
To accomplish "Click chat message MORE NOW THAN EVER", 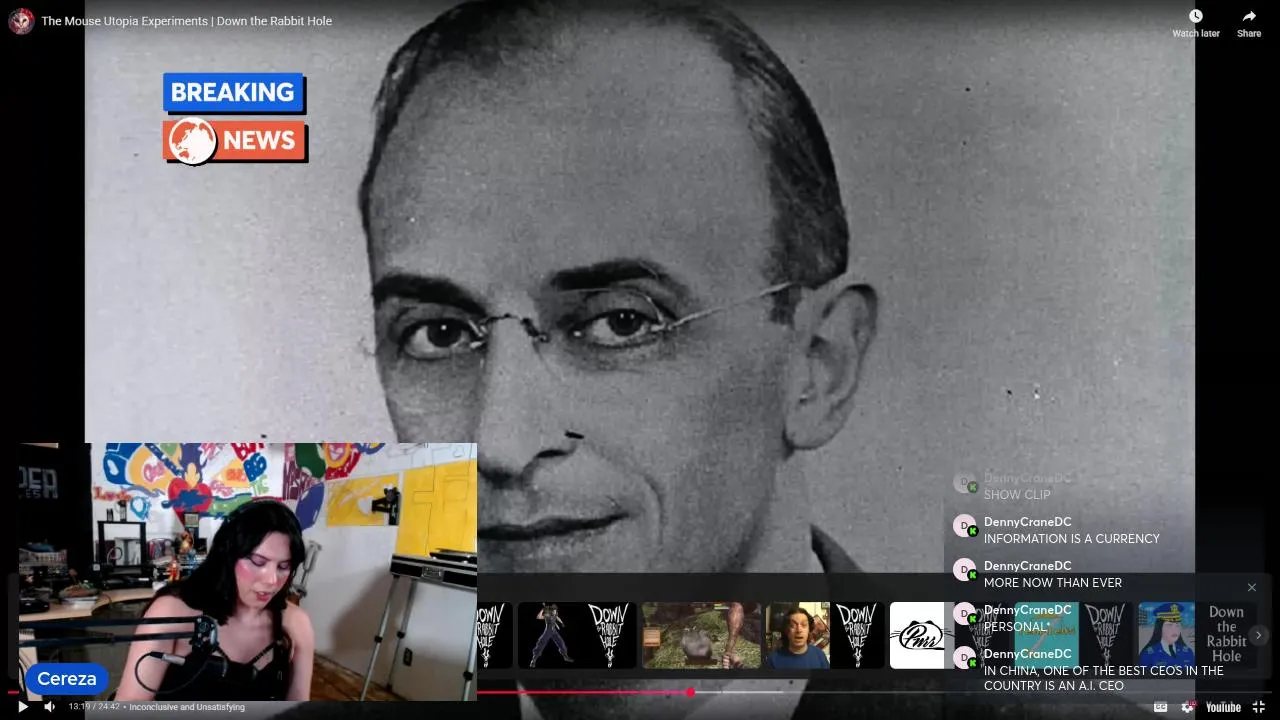I will point(1053,583).
